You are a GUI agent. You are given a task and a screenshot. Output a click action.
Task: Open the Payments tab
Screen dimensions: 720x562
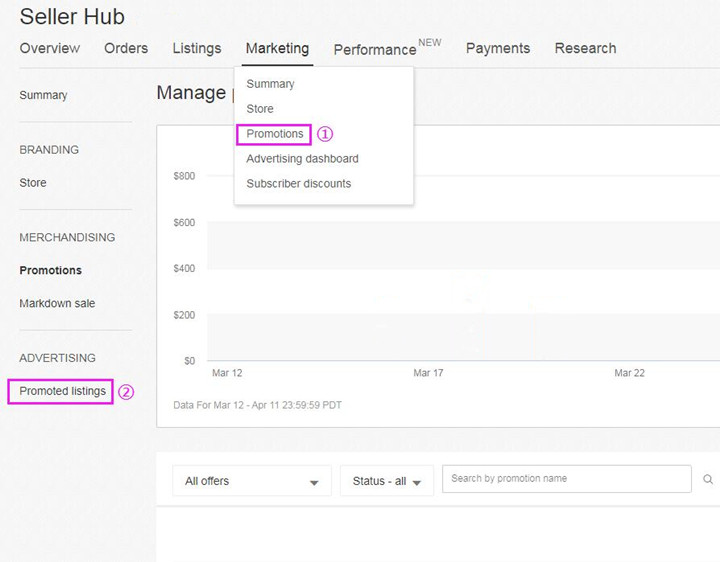(x=498, y=48)
